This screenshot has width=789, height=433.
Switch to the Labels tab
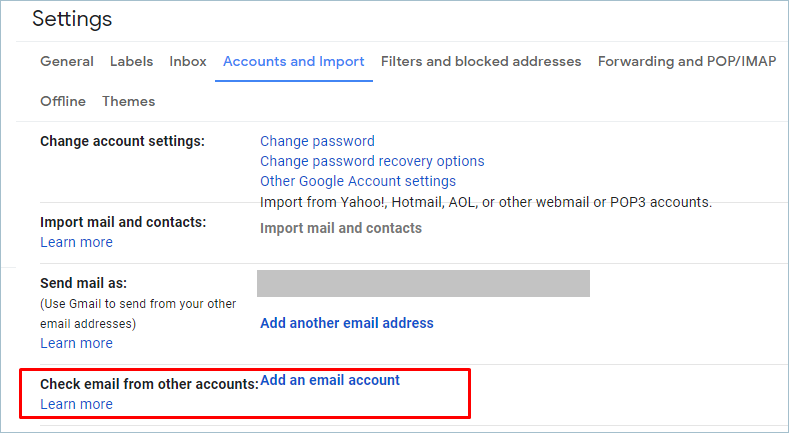(x=131, y=61)
